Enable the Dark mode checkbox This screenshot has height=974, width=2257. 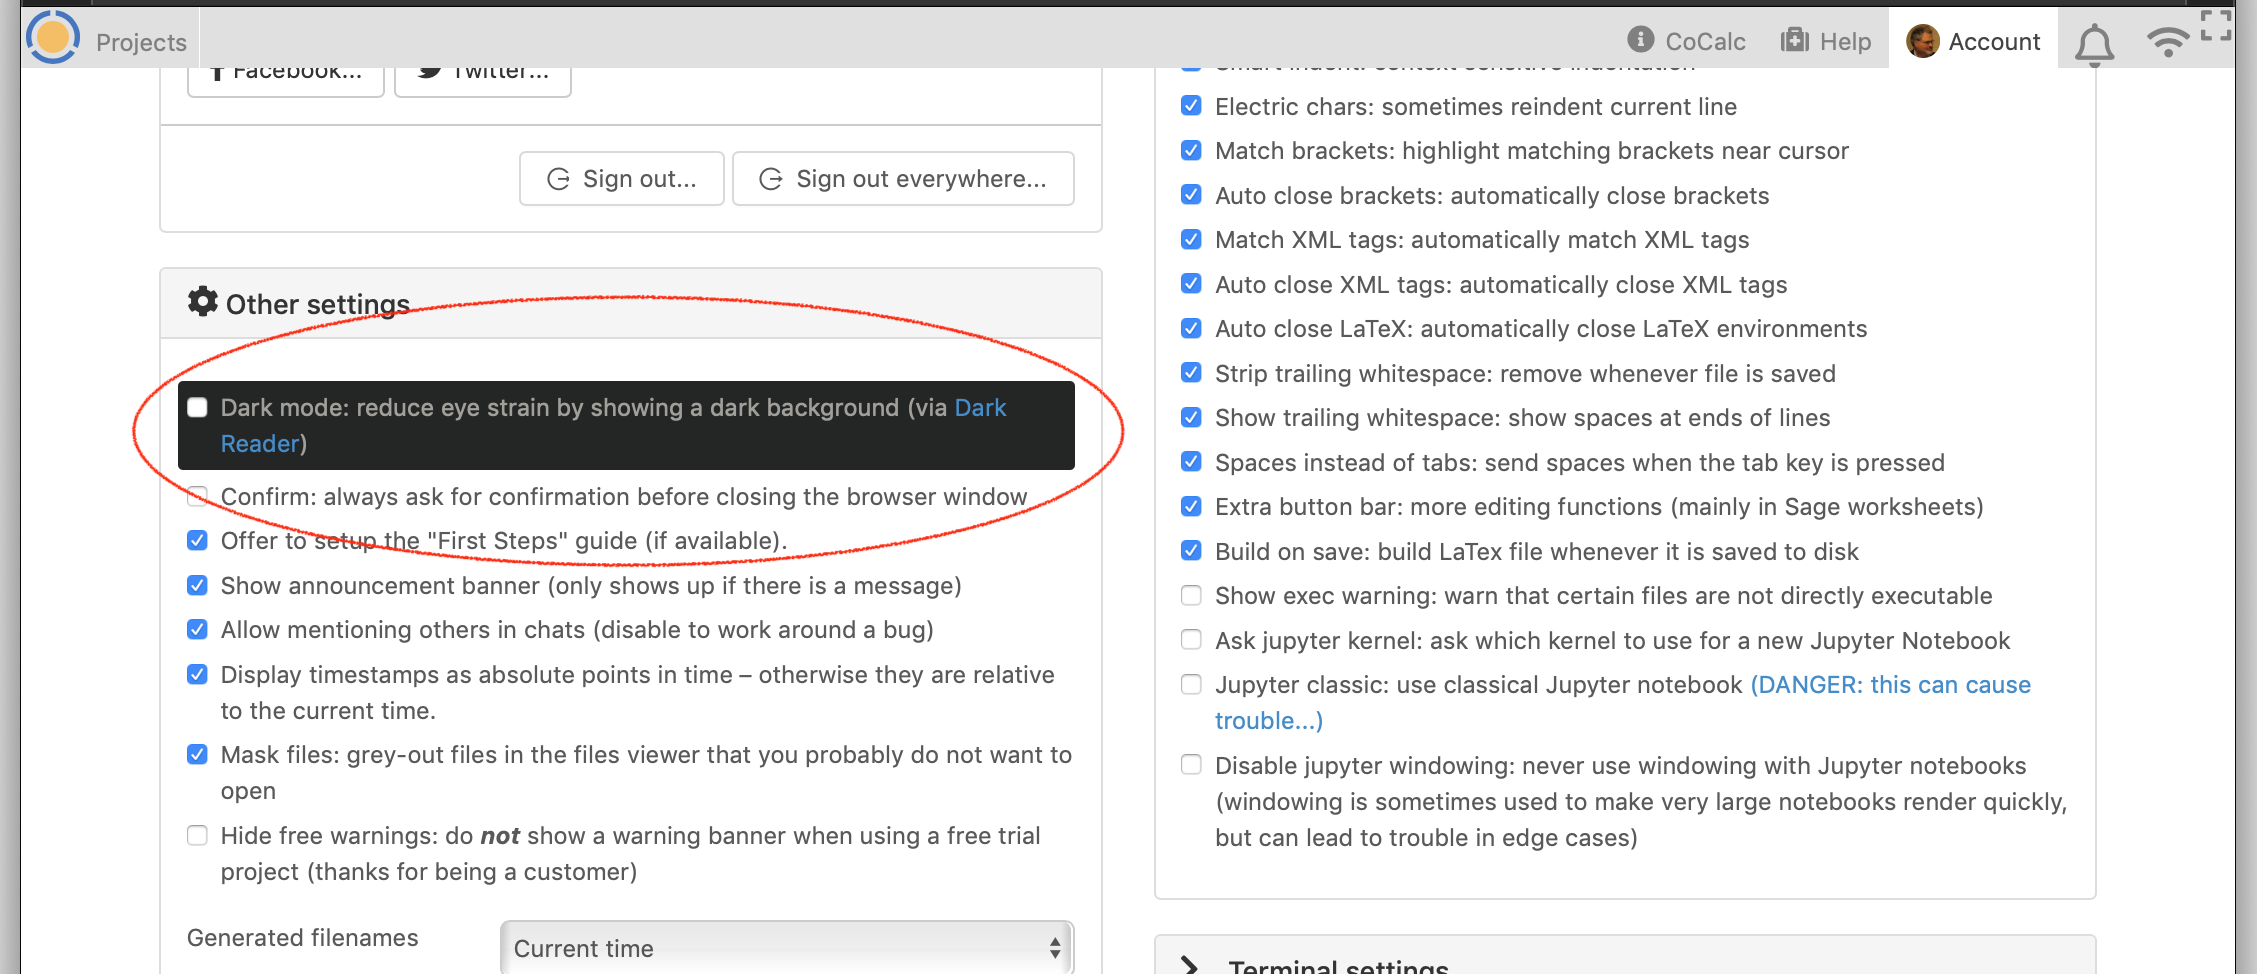coord(198,408)
